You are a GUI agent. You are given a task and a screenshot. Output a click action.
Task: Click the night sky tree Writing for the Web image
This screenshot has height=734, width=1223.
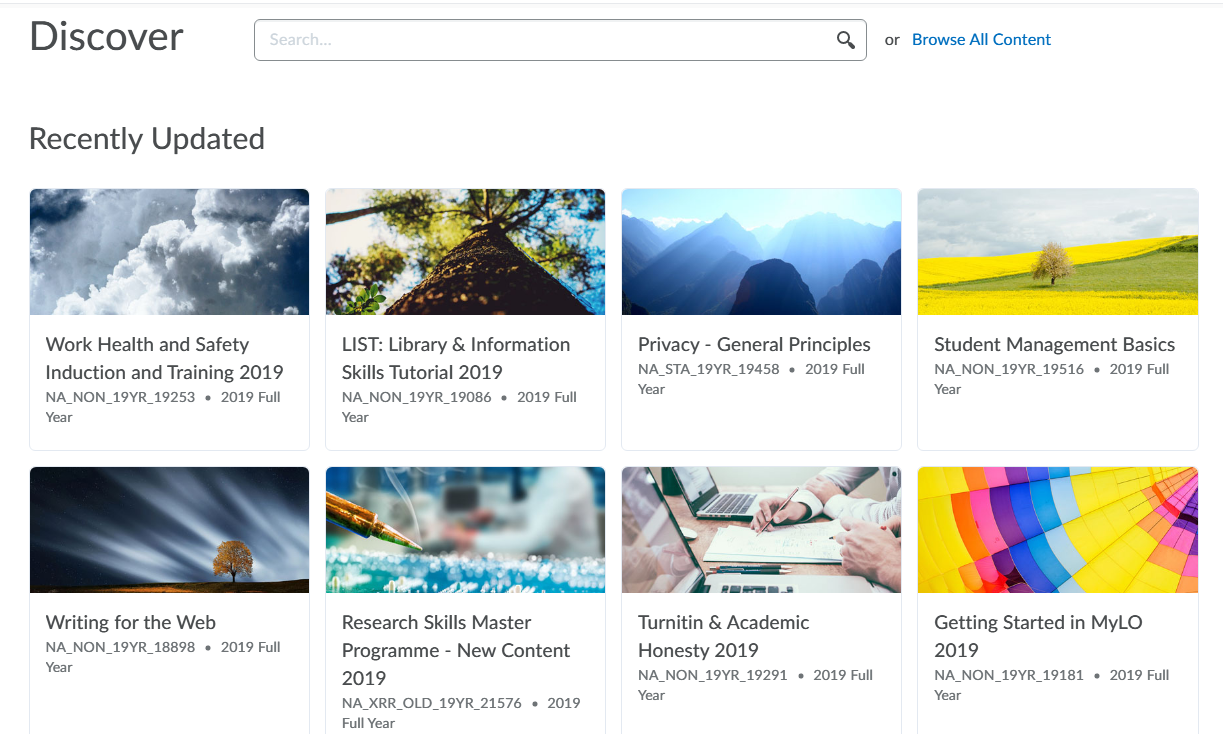169,530
